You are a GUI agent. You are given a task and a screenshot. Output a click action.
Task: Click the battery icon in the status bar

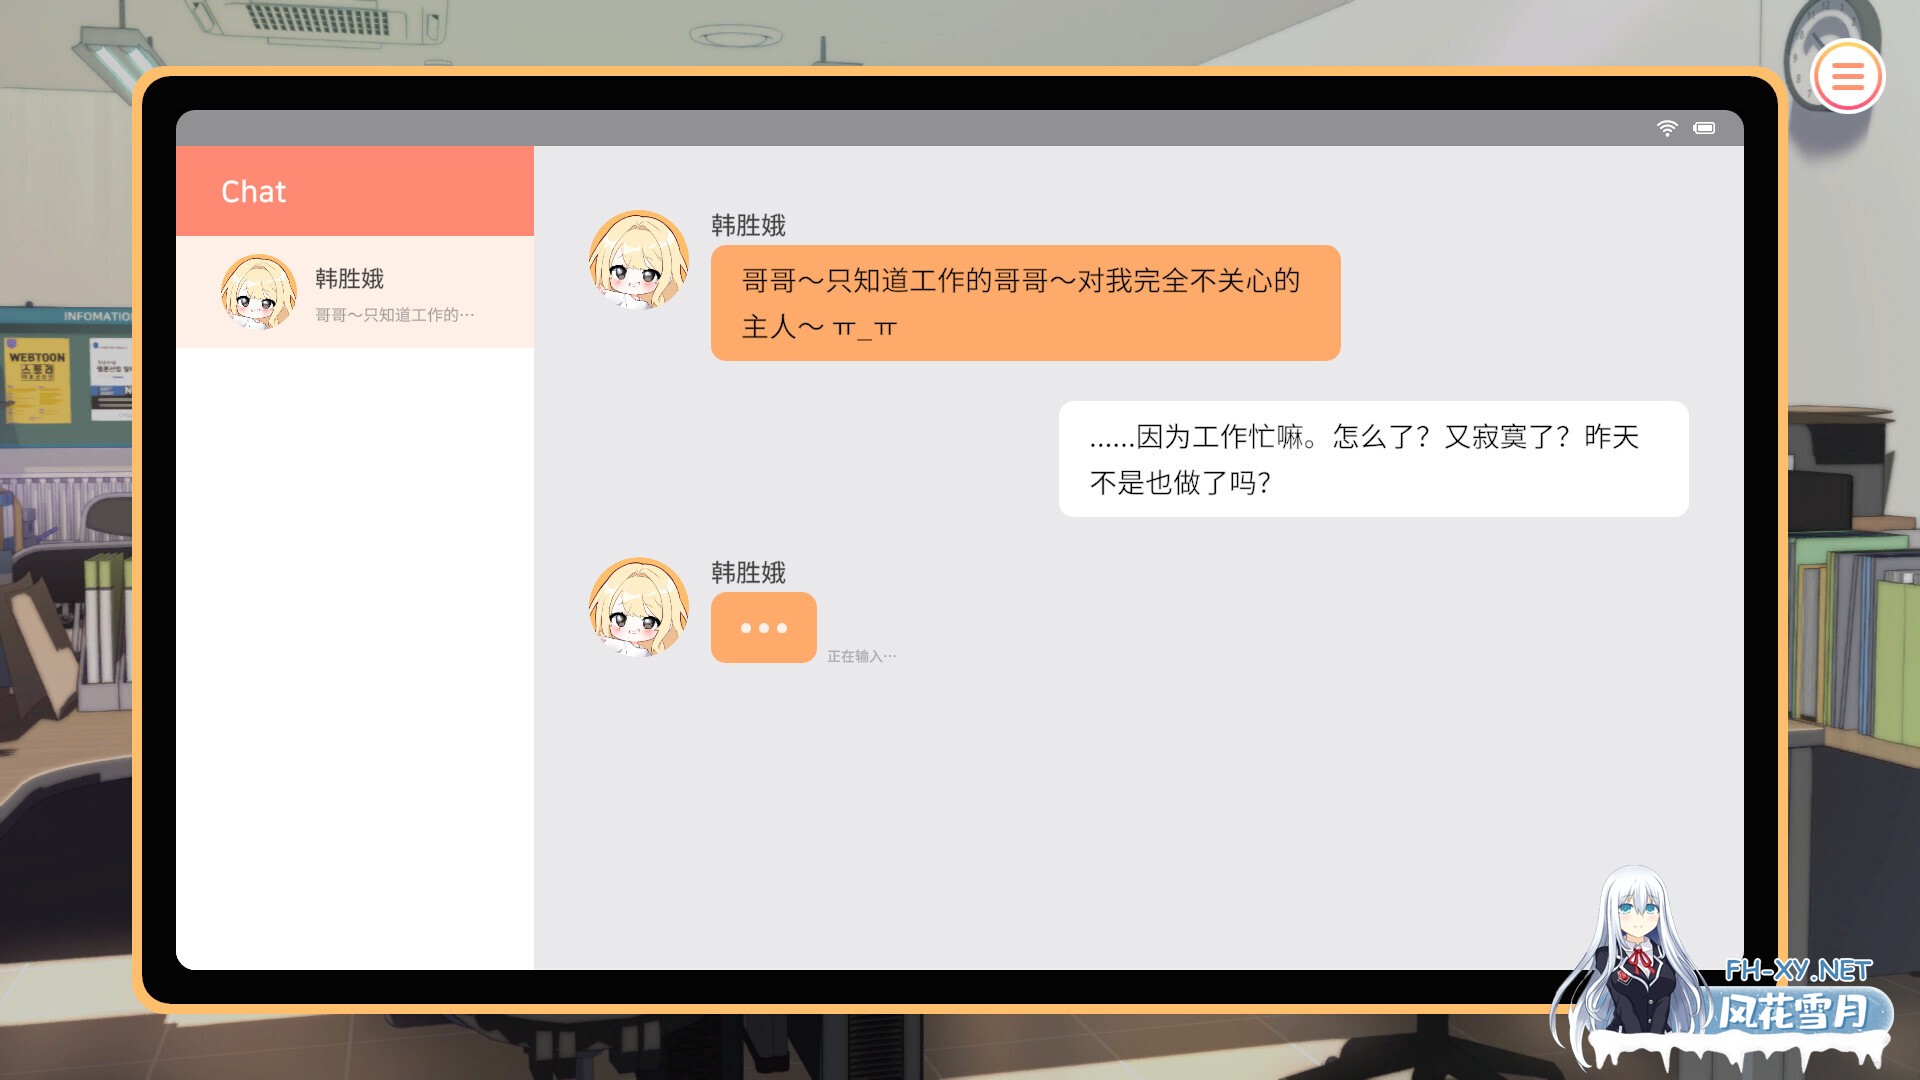1703,128
